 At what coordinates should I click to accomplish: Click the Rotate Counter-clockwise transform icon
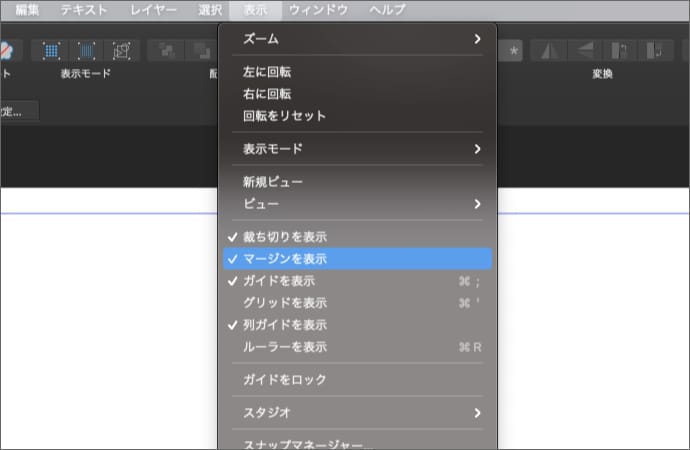[620, 50]
